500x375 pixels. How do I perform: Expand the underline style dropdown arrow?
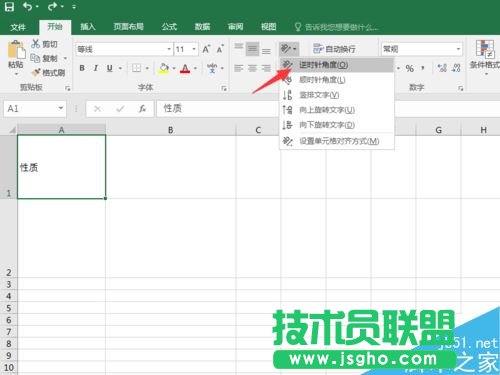pos(120,68)
